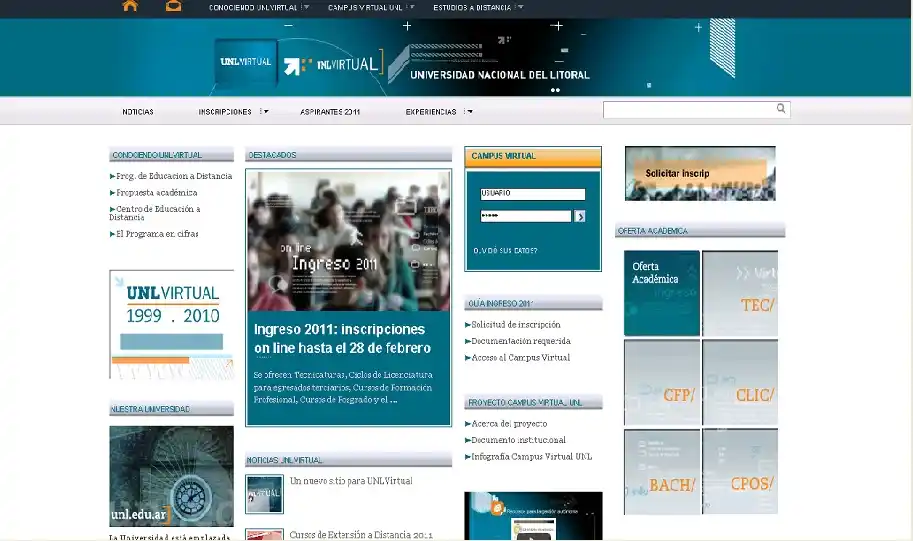Screen dimensions: 913x541
Task: Open the video thumbnail below Proyecto Campus
Action: pyautogui.click(x=533, y=516)
